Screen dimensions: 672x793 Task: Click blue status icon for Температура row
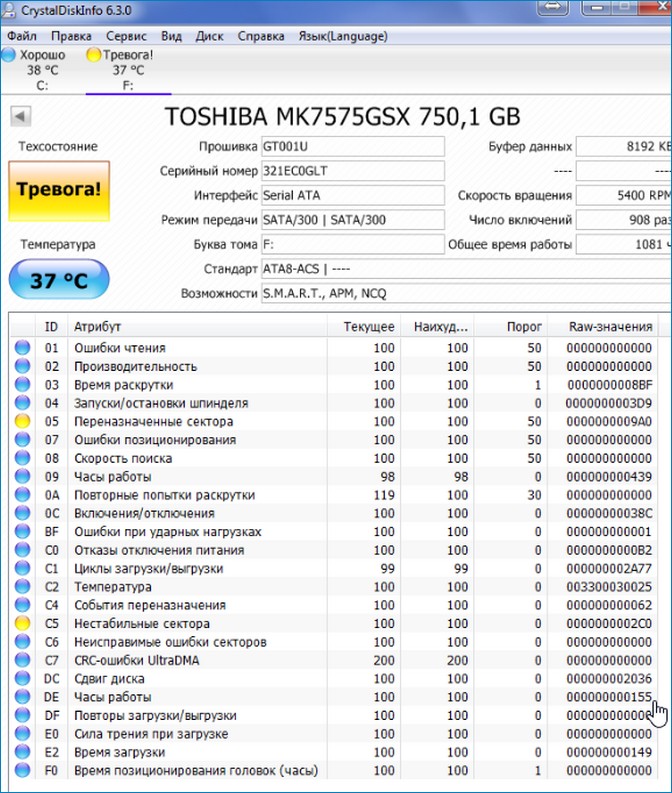click(23, 587)
